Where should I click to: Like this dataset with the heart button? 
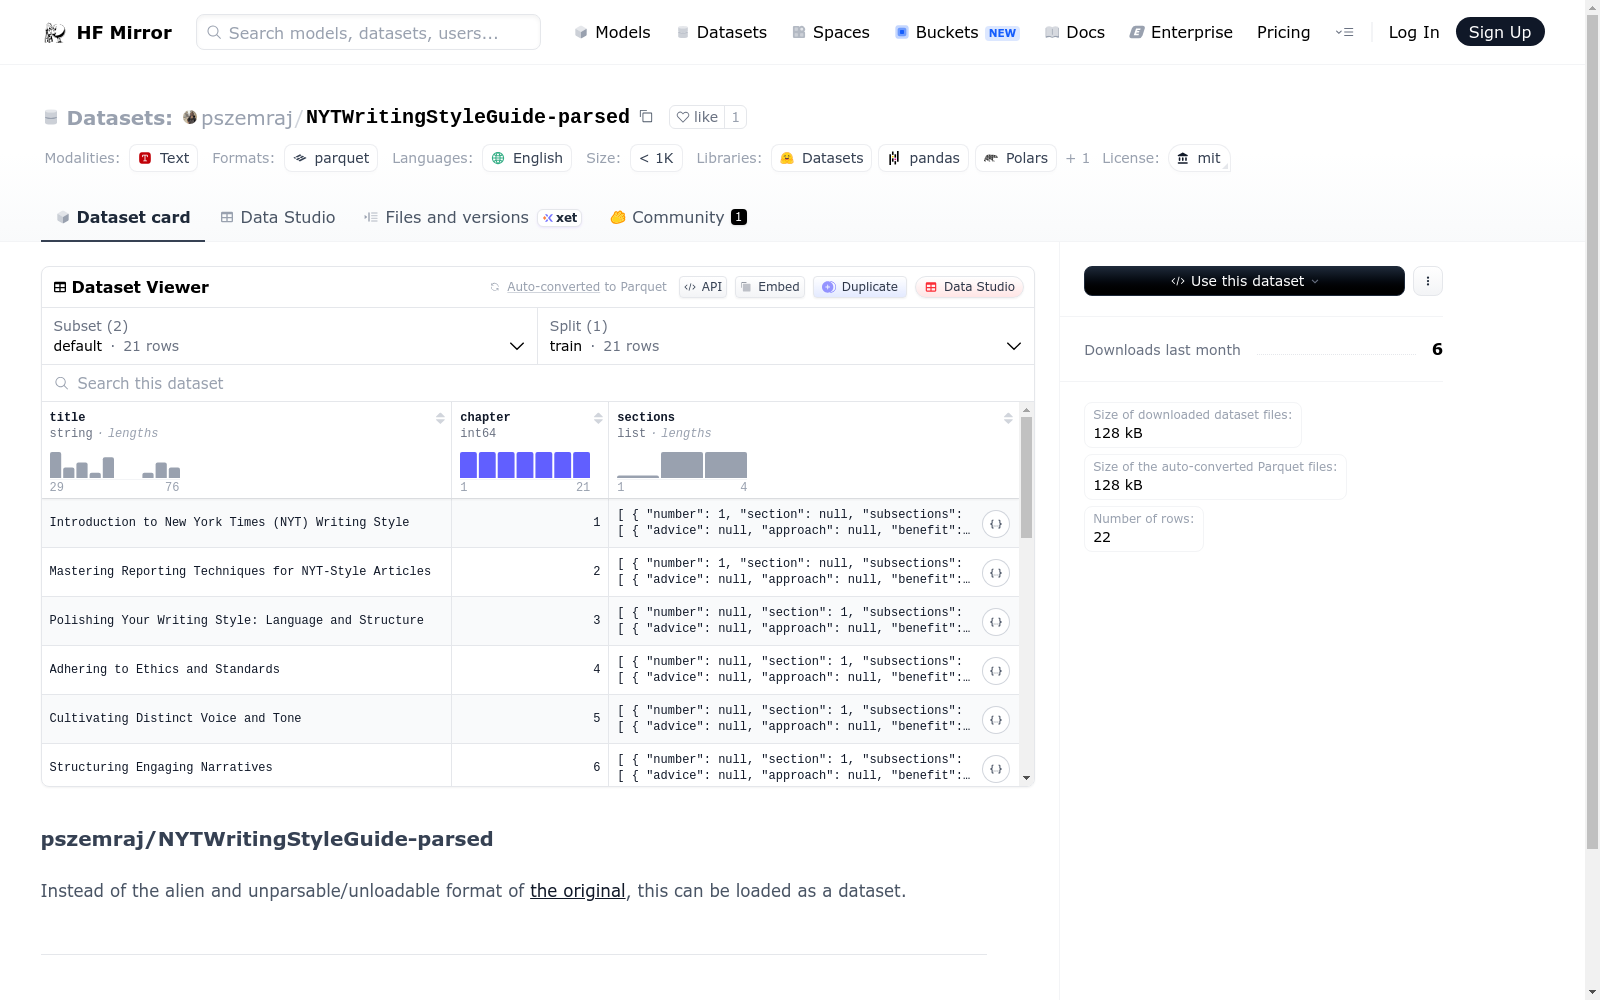[697, 117]
